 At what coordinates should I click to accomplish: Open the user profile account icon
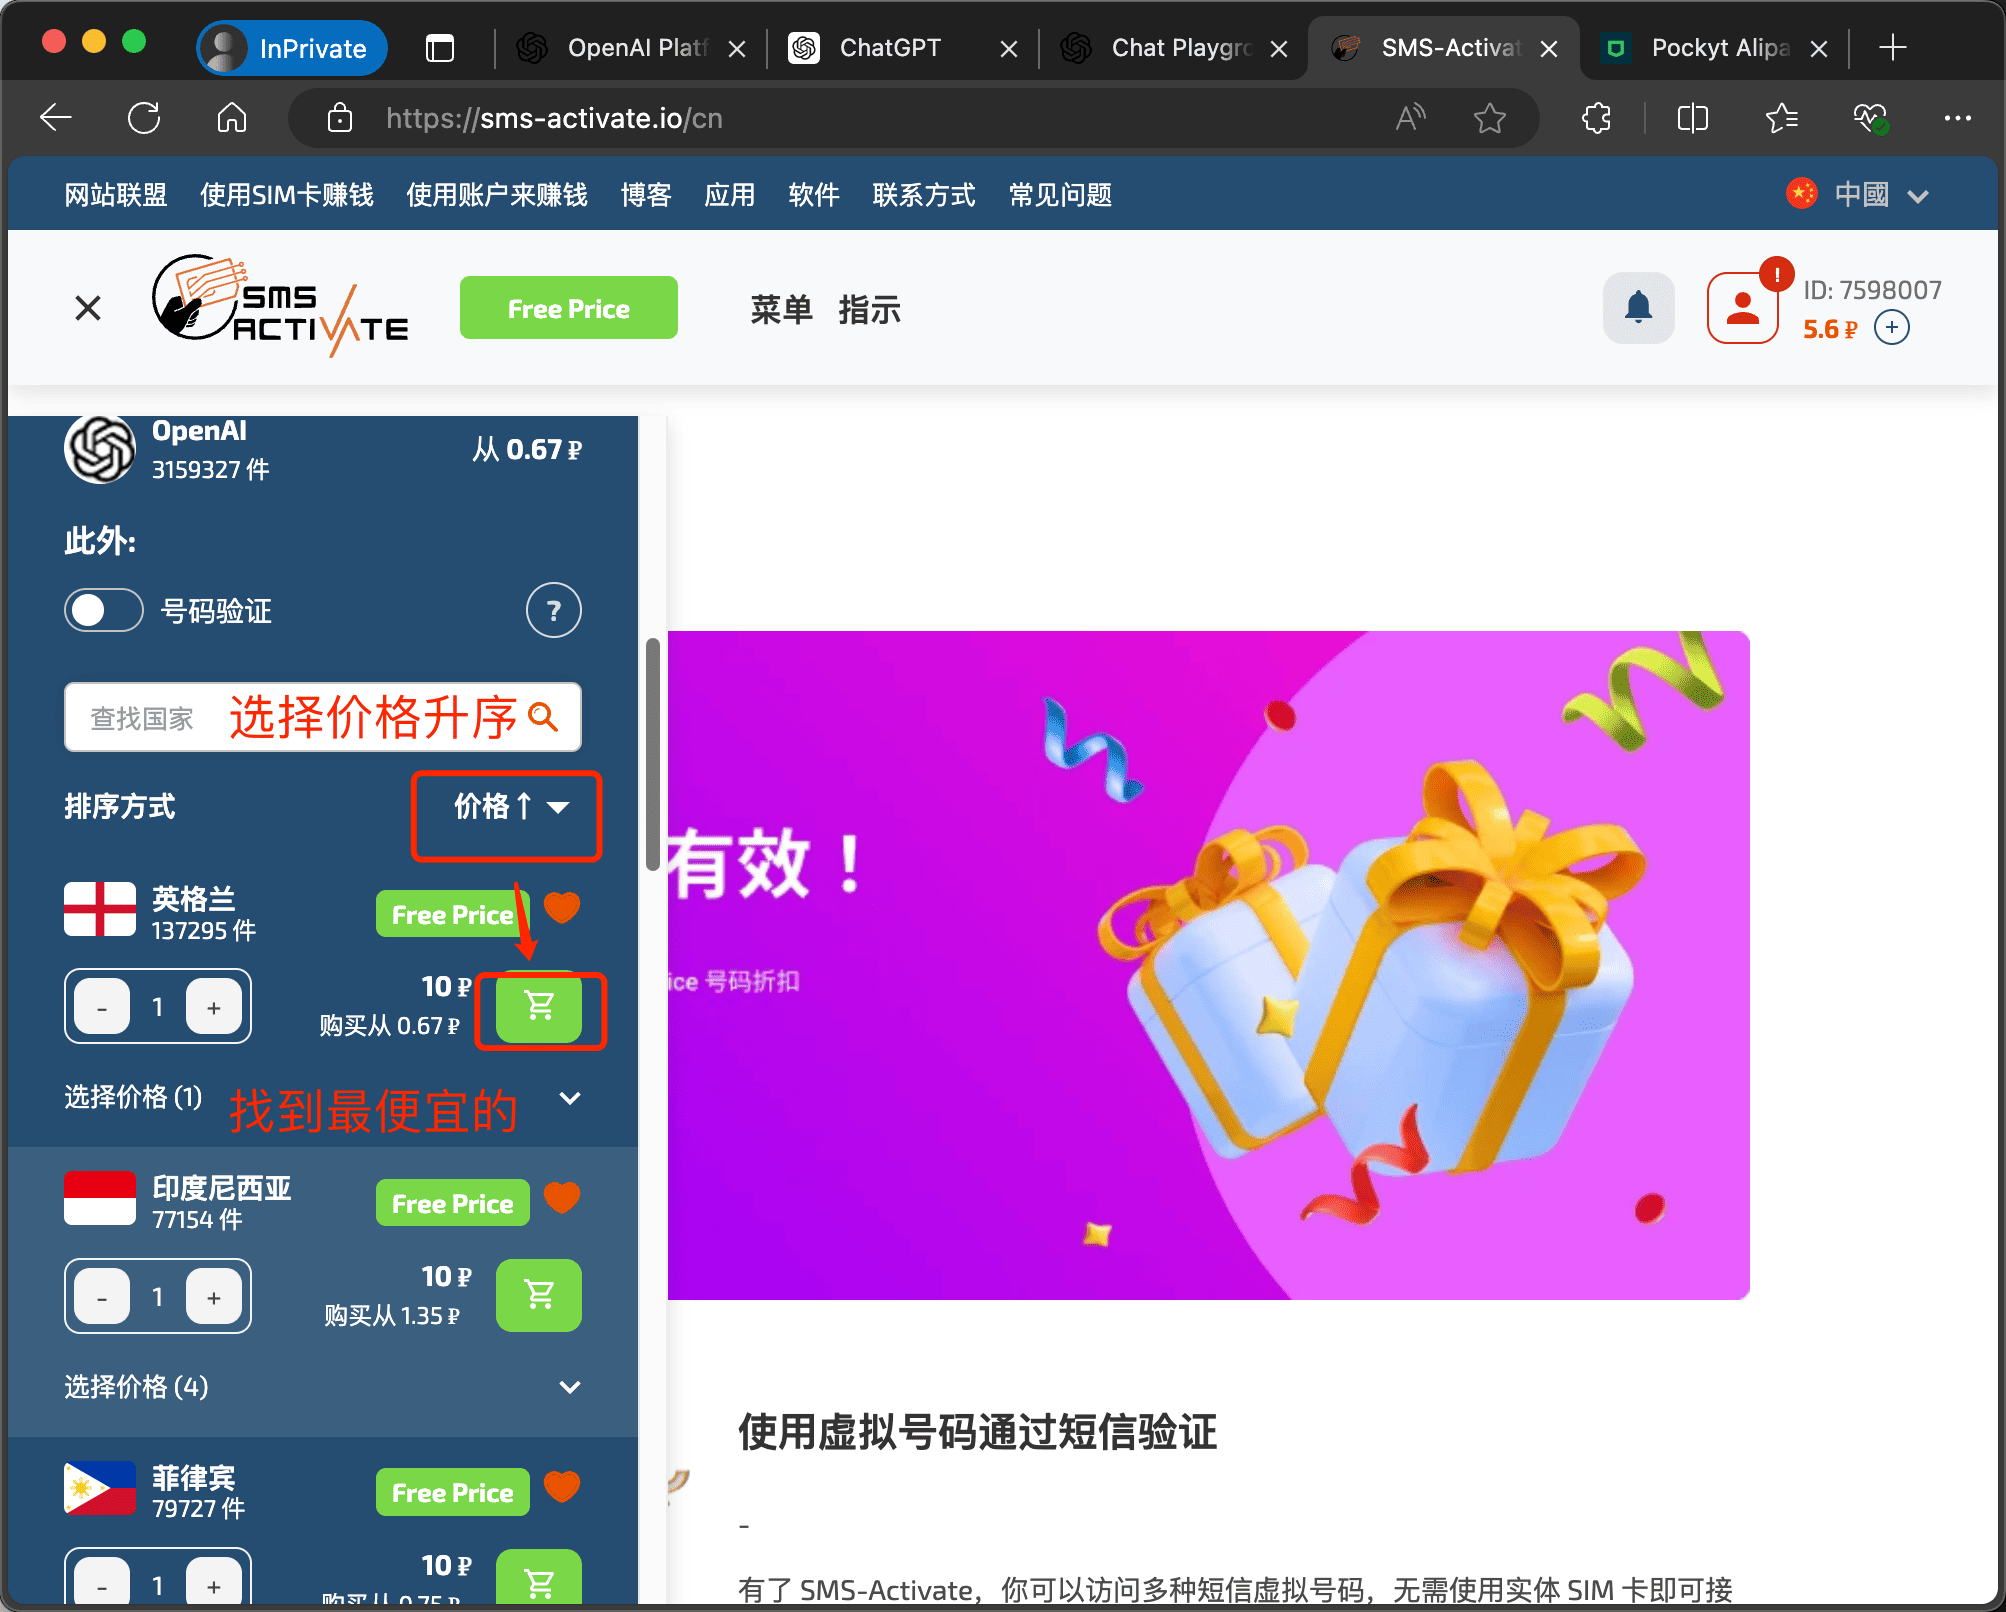coord(1742,308)
